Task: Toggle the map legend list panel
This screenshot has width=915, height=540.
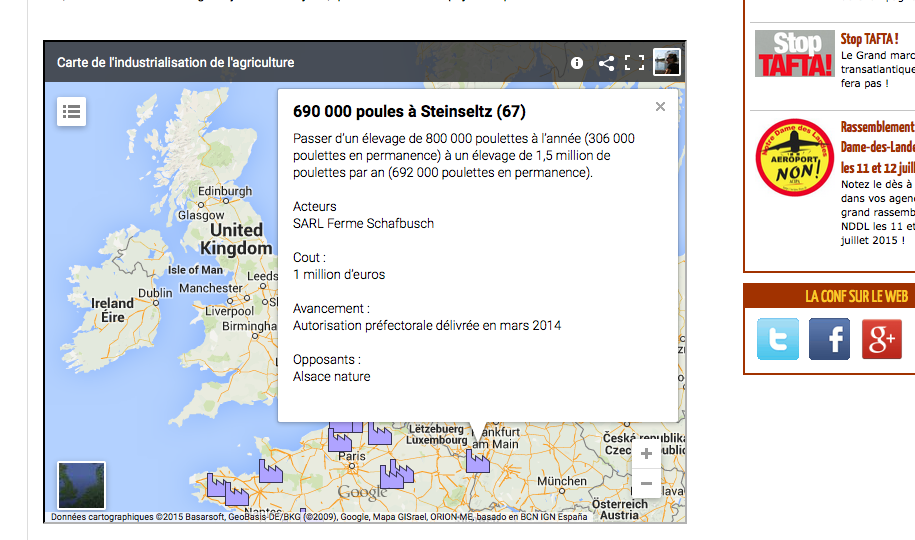Action: tap(71, 111)
